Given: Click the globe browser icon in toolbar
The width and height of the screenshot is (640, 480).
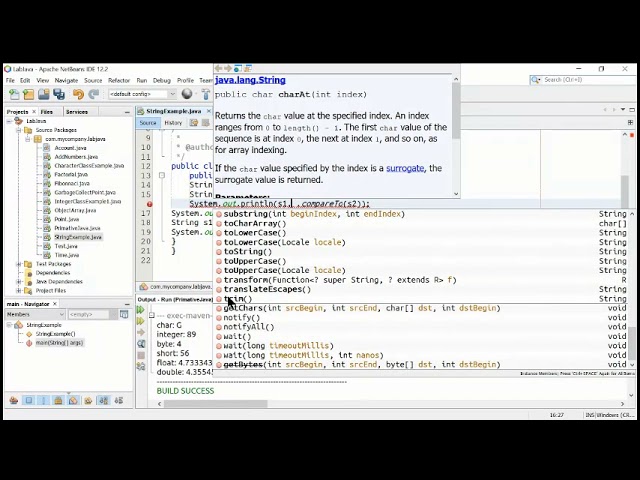Looking at the screenshot, I should [x=187, y=94].
